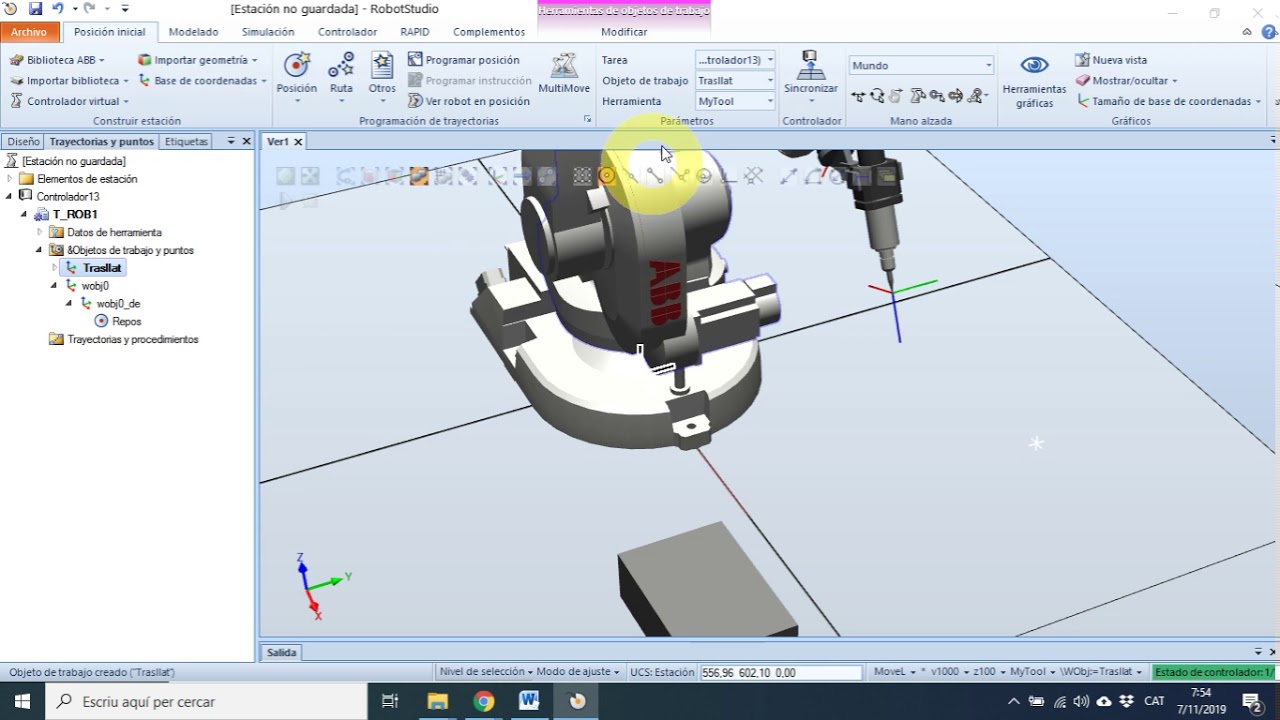The image size is (1280, 720).
Task: Open the Mostrar/ocultar menu
Action: pyautogui.click(x=1126, y=80)
